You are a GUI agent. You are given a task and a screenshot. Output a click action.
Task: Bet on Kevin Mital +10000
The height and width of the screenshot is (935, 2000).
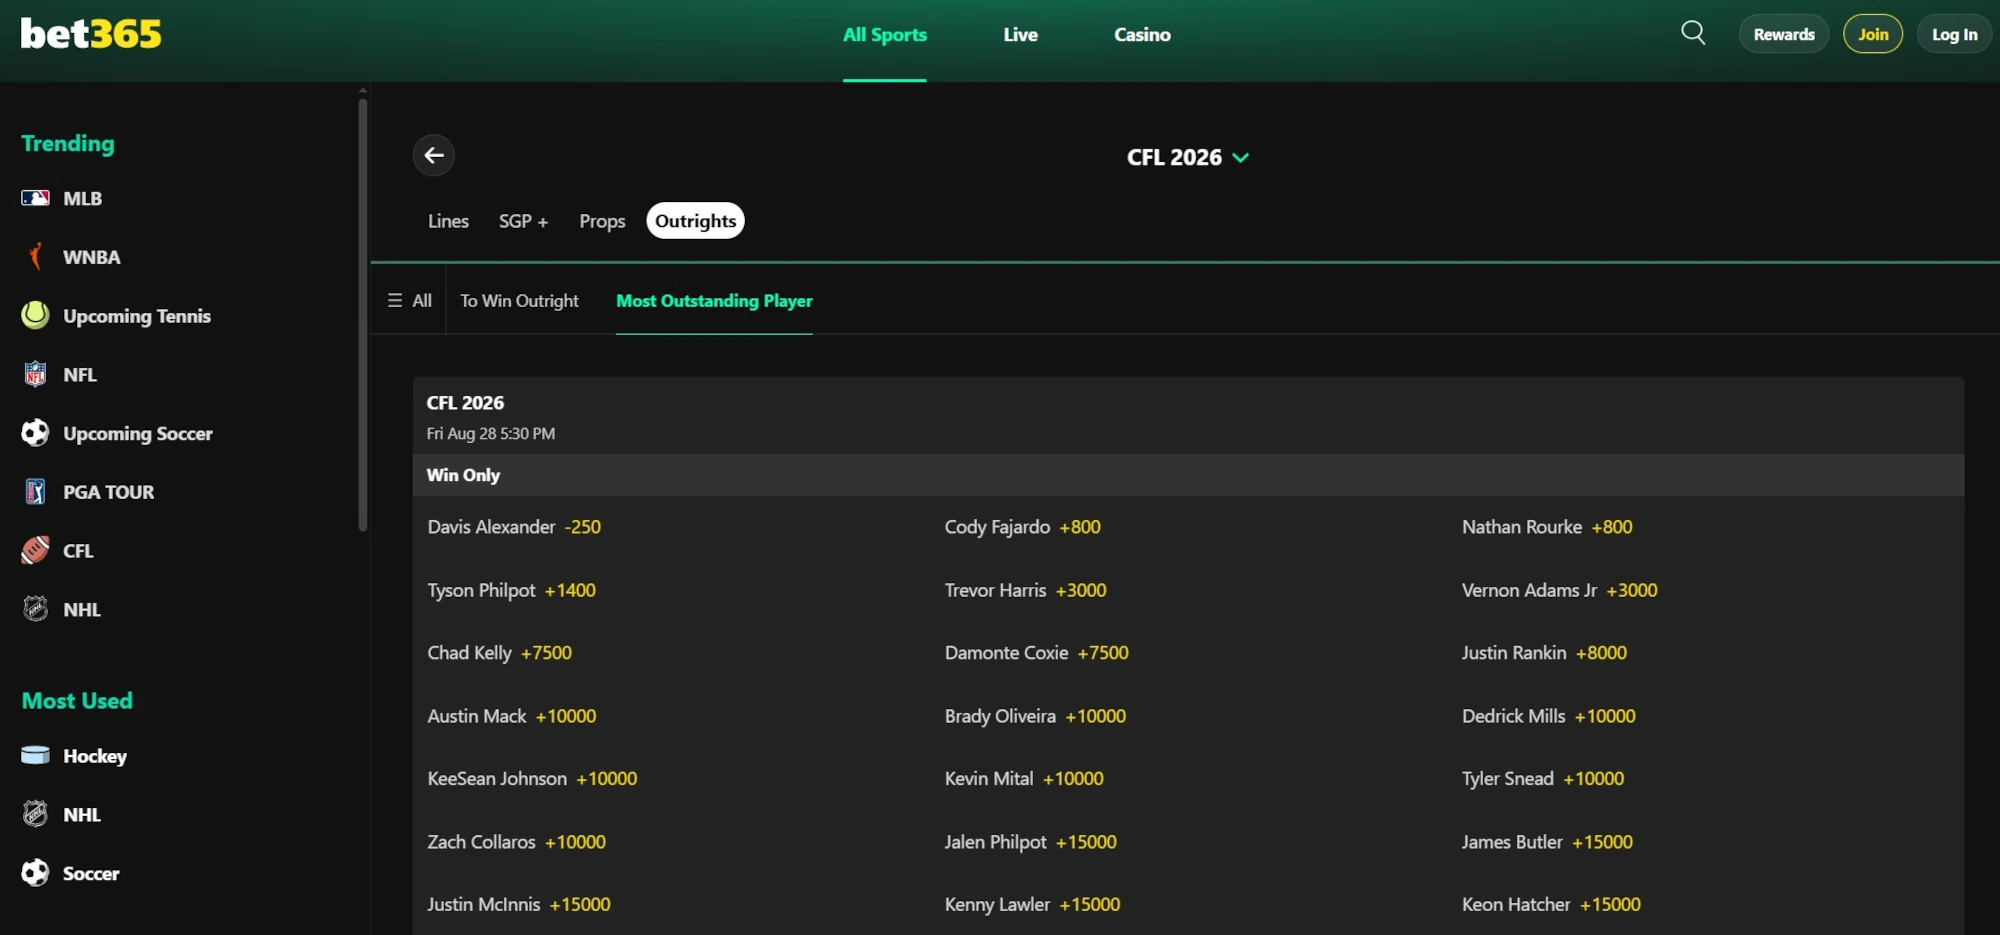[1024, 779]
